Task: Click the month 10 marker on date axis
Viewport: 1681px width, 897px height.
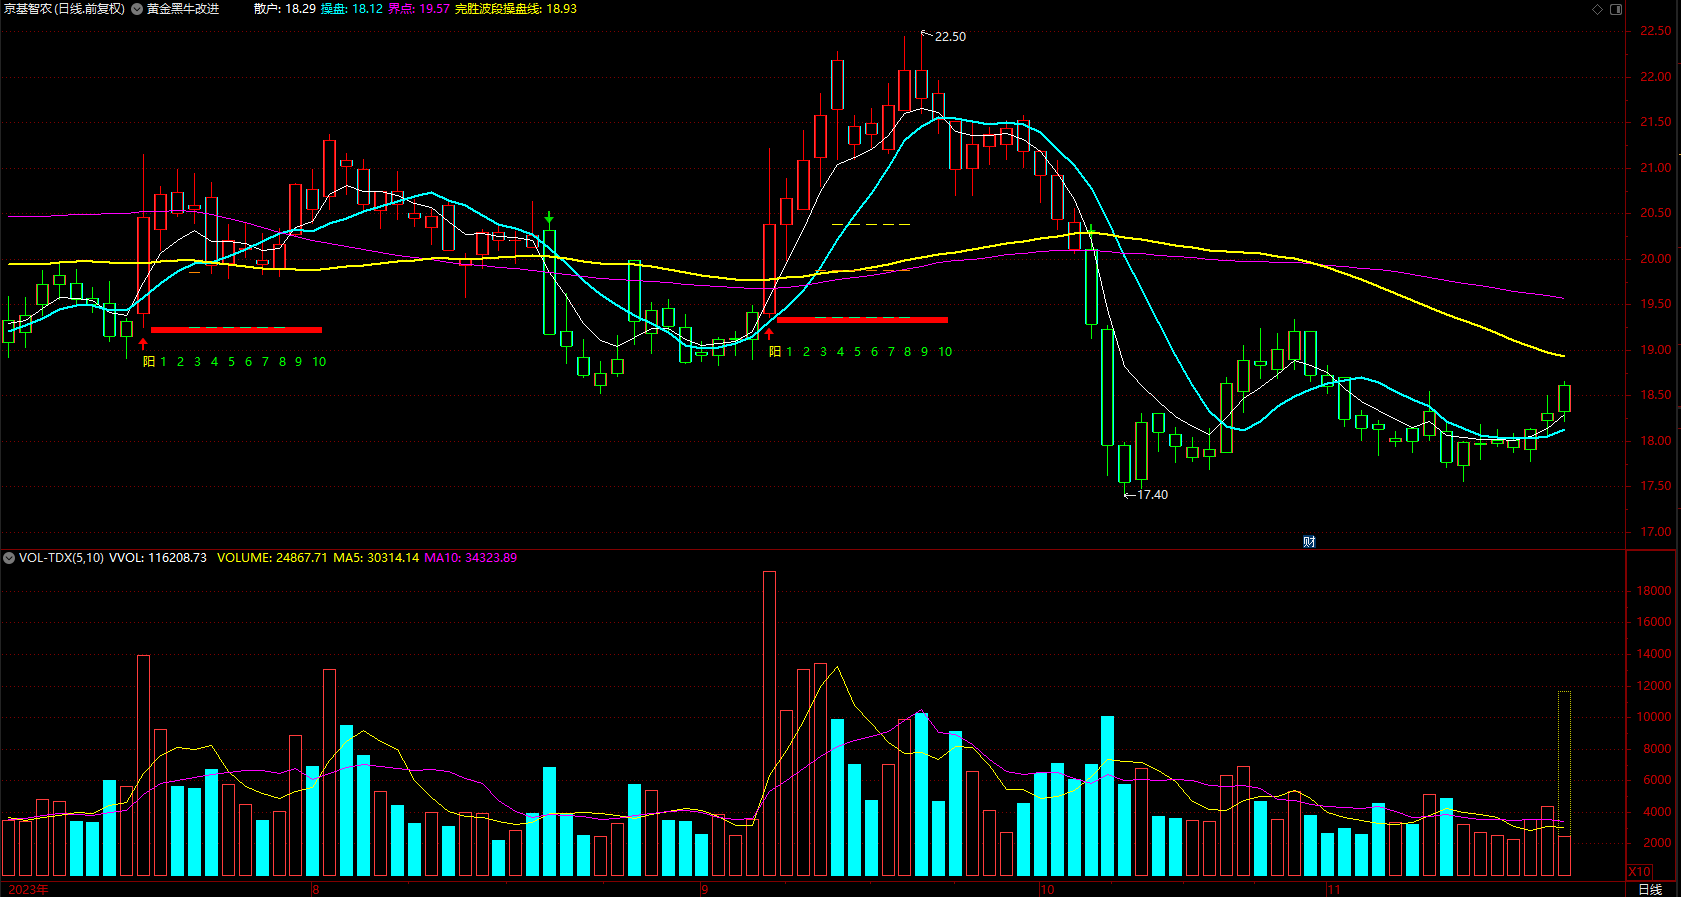Action: (x=1047, y=889)
